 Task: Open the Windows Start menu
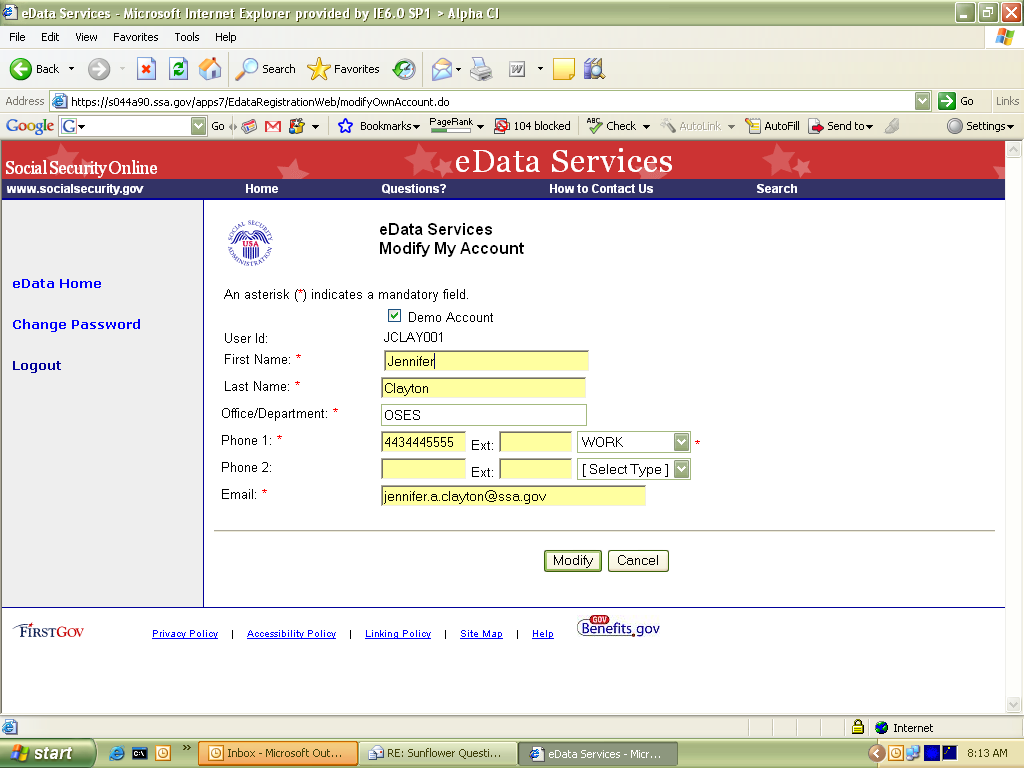tap(48, 753)
